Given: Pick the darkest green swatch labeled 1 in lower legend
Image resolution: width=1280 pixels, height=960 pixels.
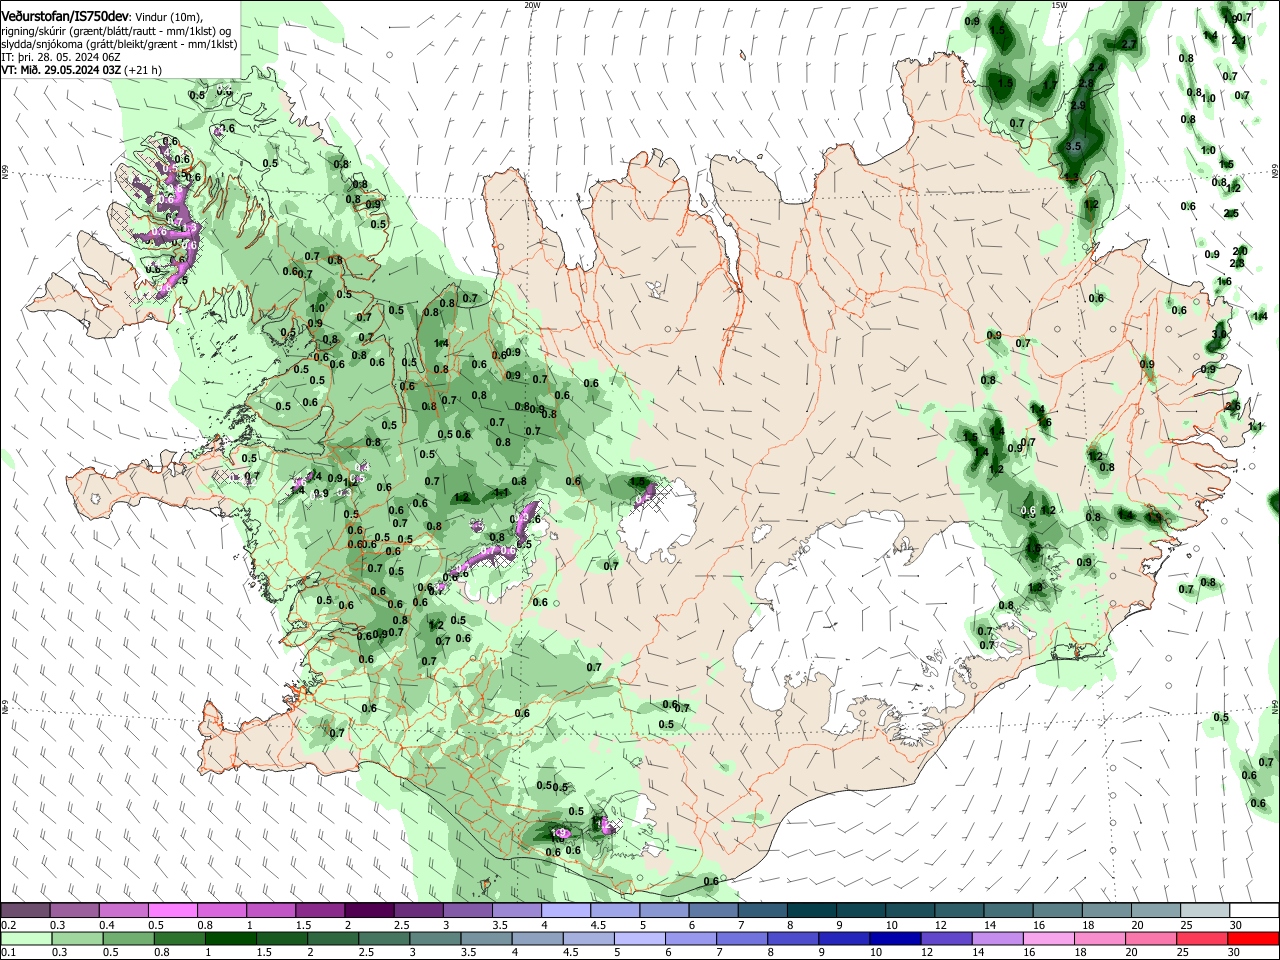Looking at the screenshot, I should (x=230, y=938).
